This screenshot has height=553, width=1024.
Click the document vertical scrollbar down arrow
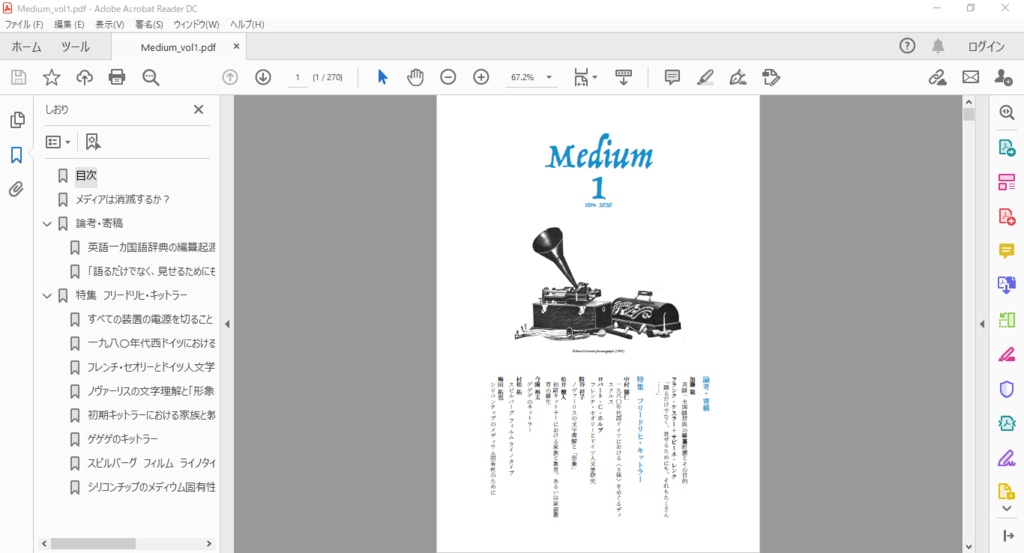click(x=968, y=546)
